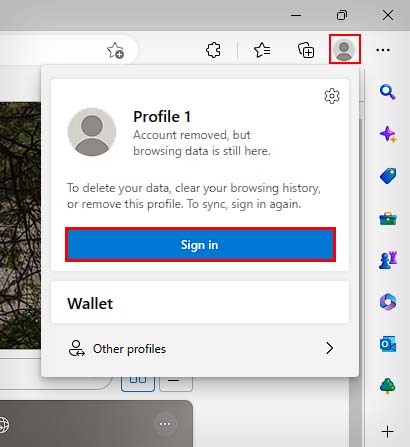Click the ellipsis on the gray card
The height and width of the screenshot is (447, 410).
coord(165,424)
